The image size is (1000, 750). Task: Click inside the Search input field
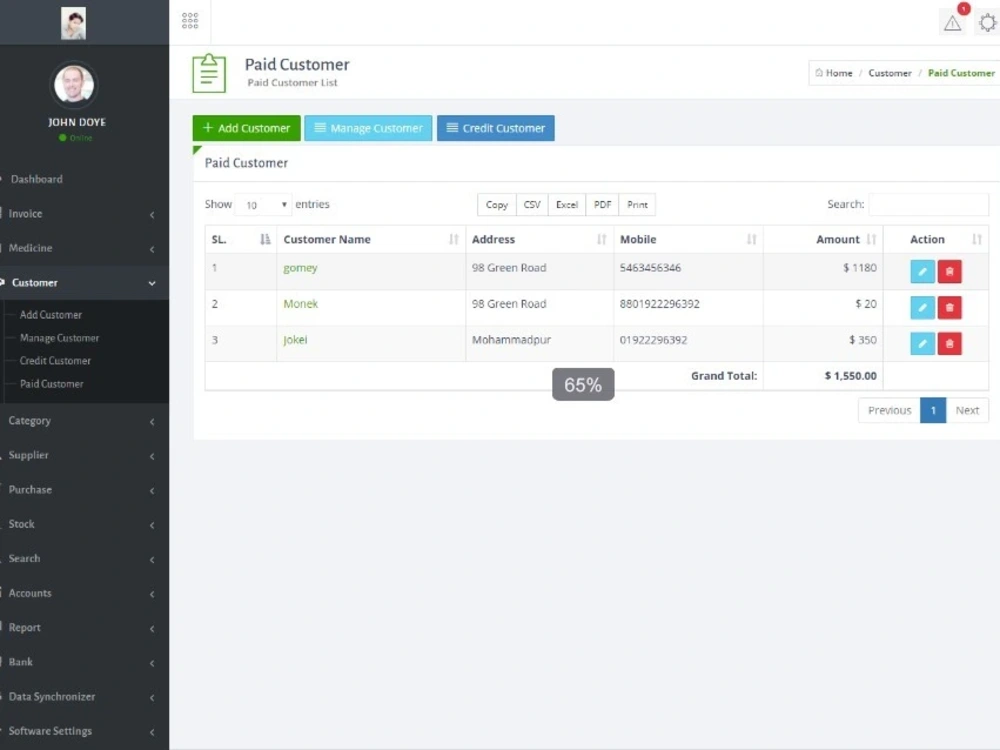click(928, 204)
